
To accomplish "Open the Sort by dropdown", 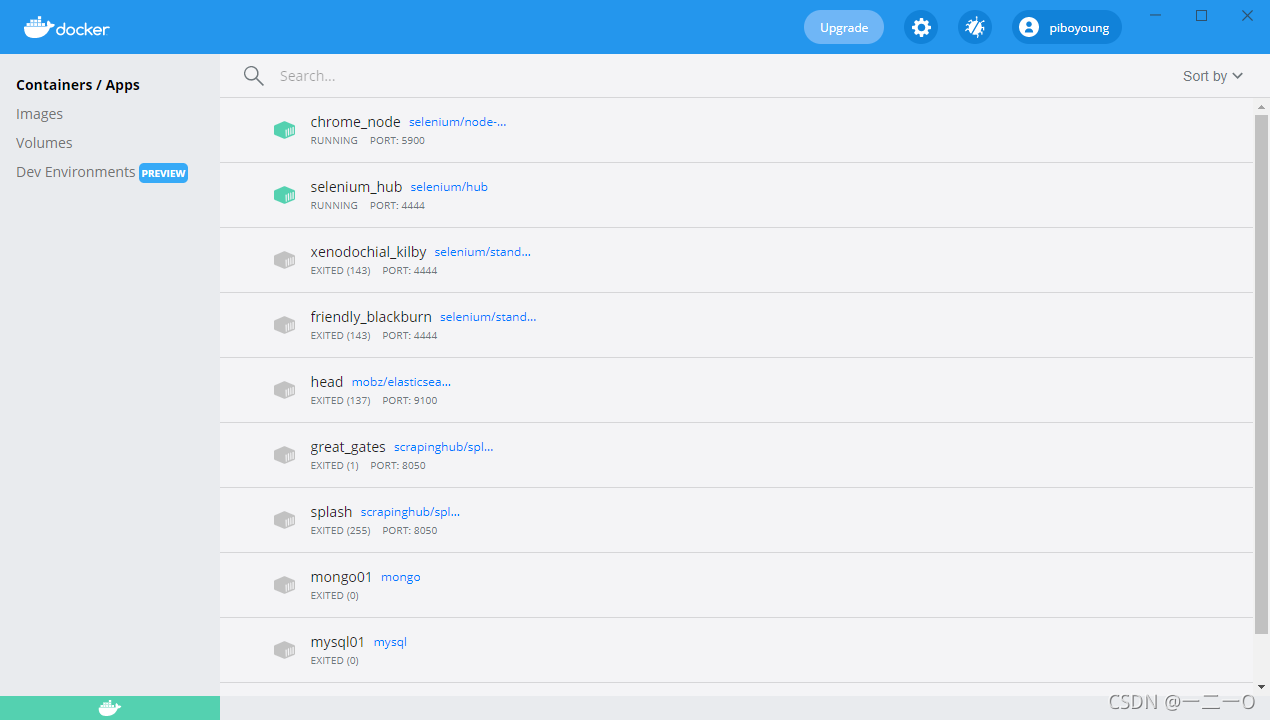I will 1212,76.
